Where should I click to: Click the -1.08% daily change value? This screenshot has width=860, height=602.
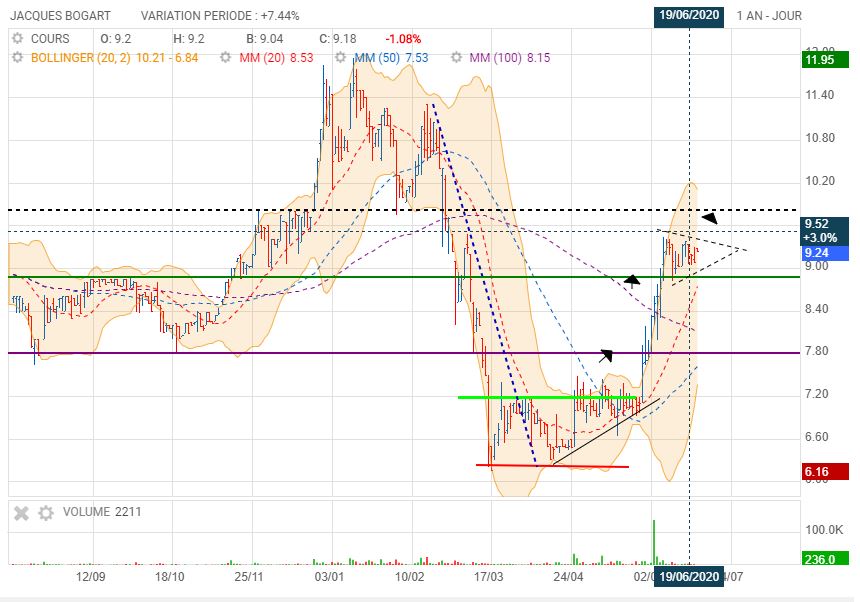(x=403, y=39)
